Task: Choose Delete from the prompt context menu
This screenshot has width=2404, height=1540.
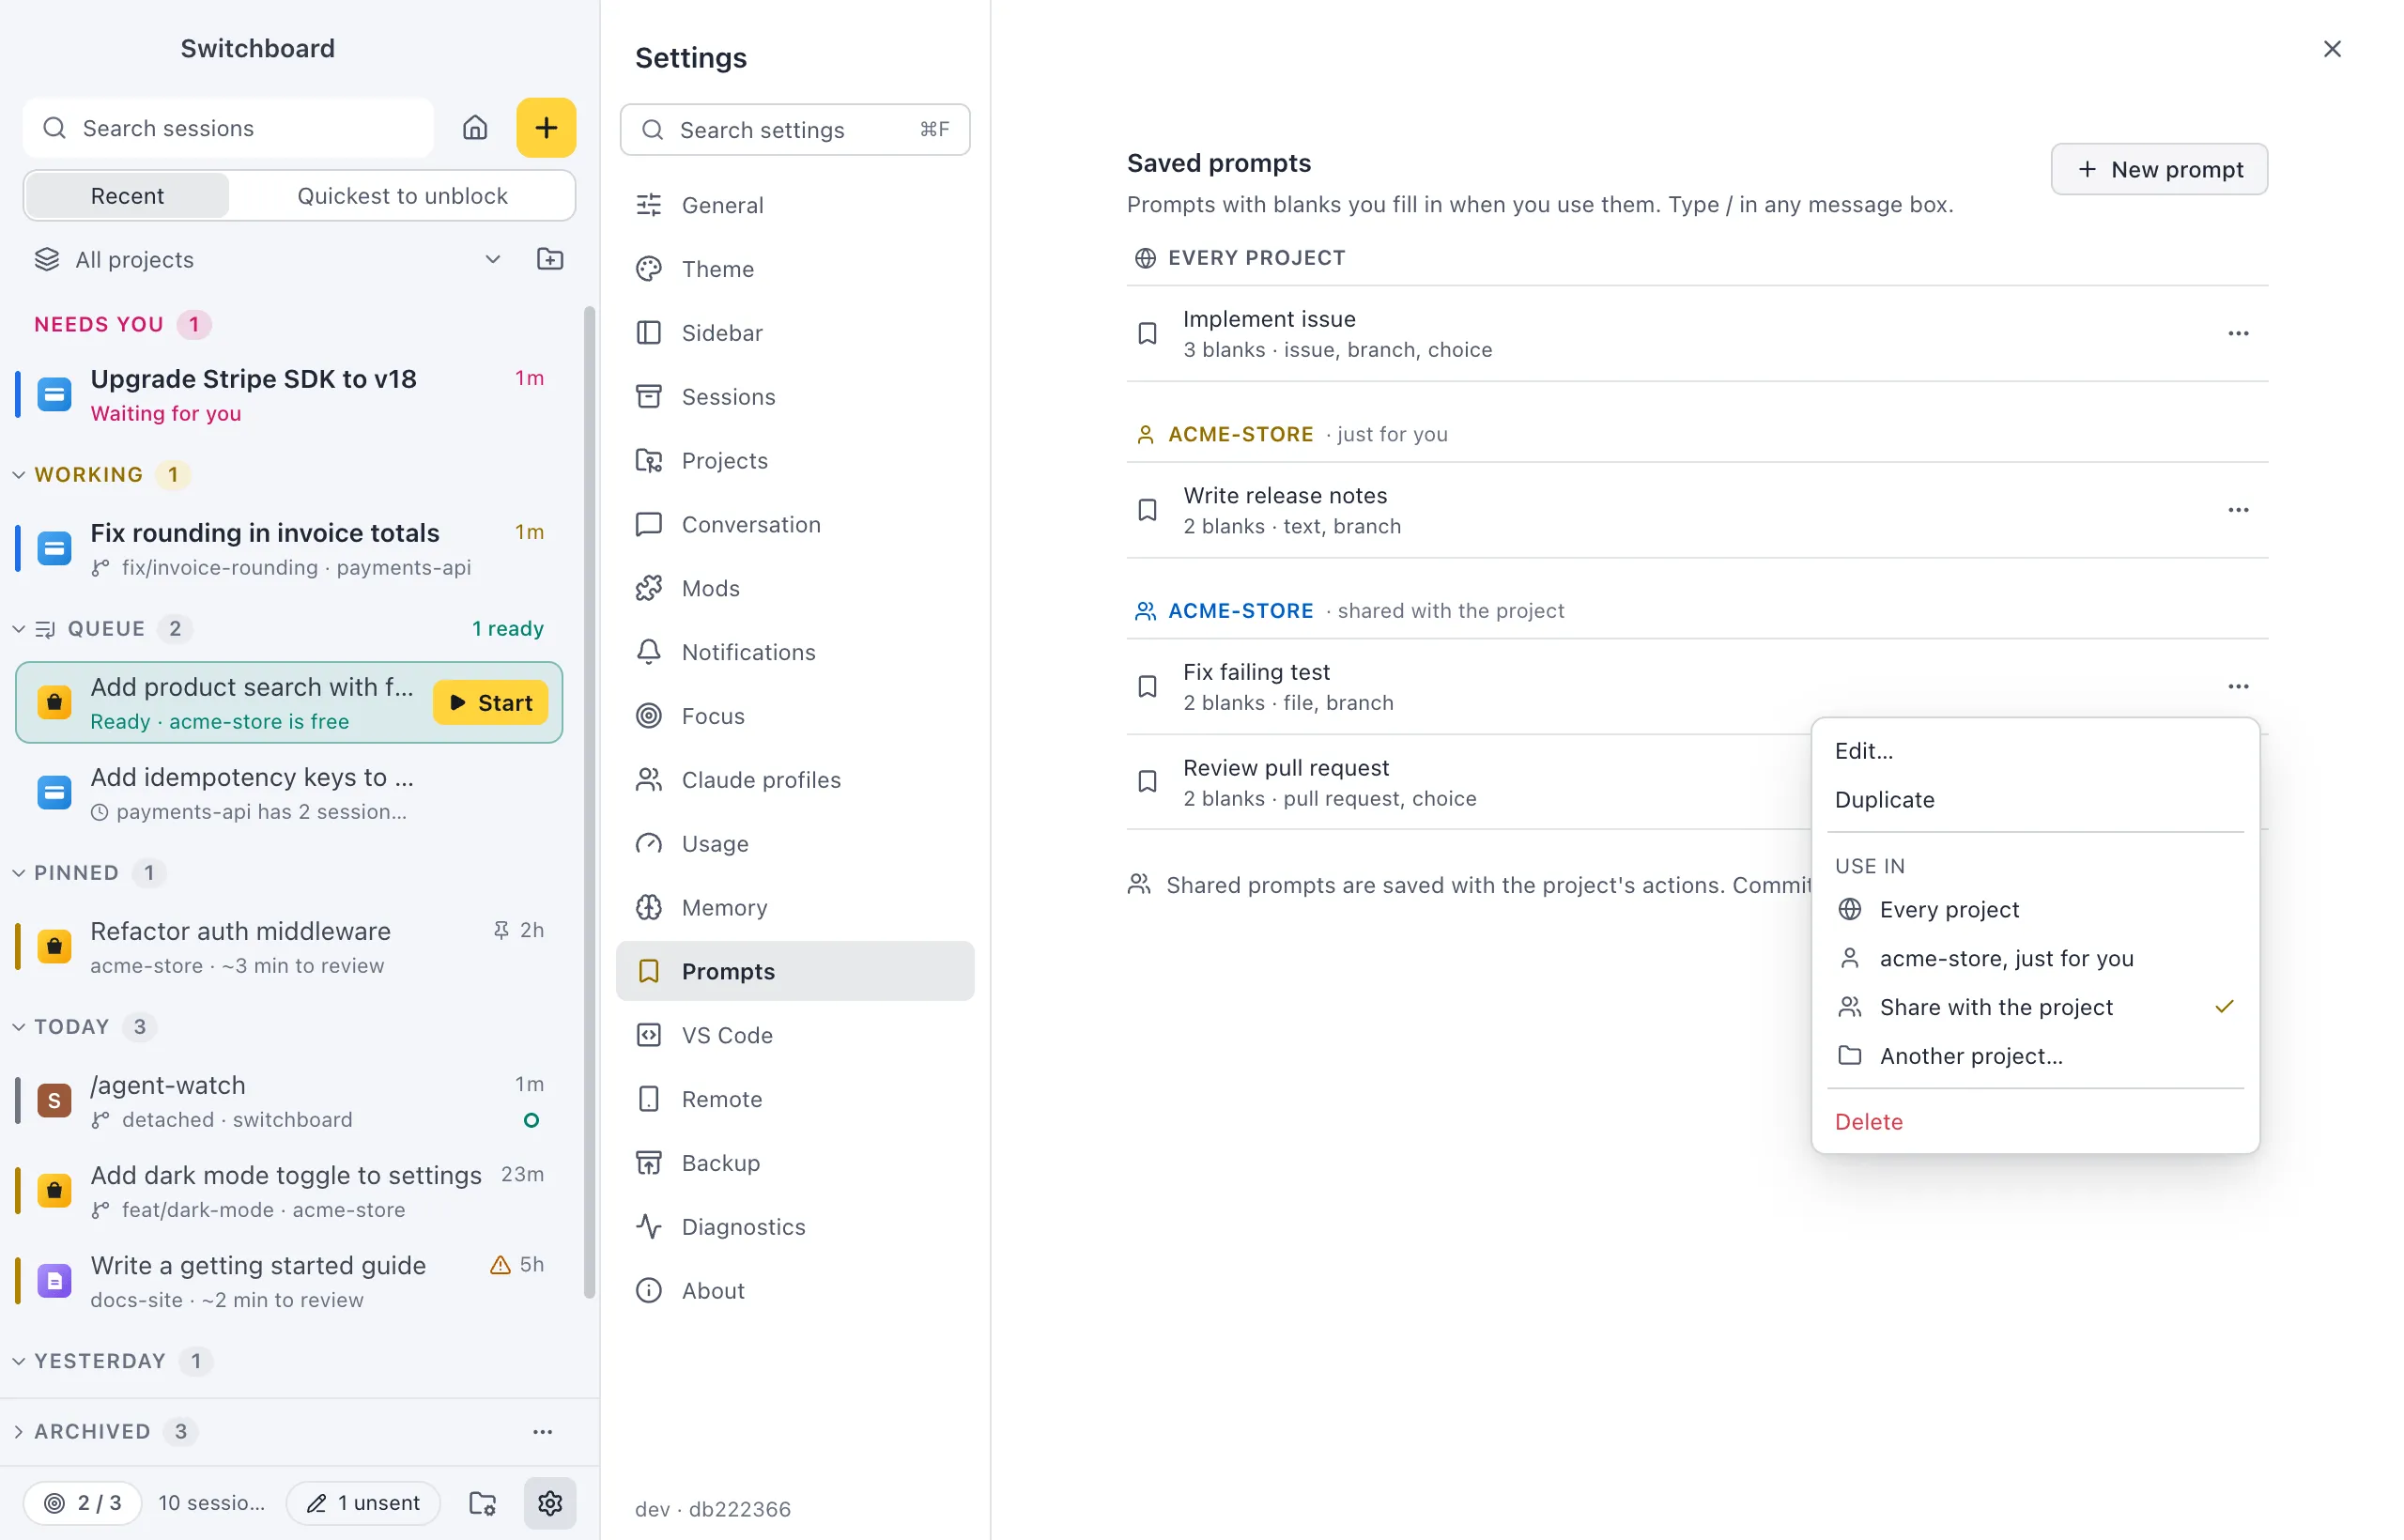Action: pos(2035,1122)
